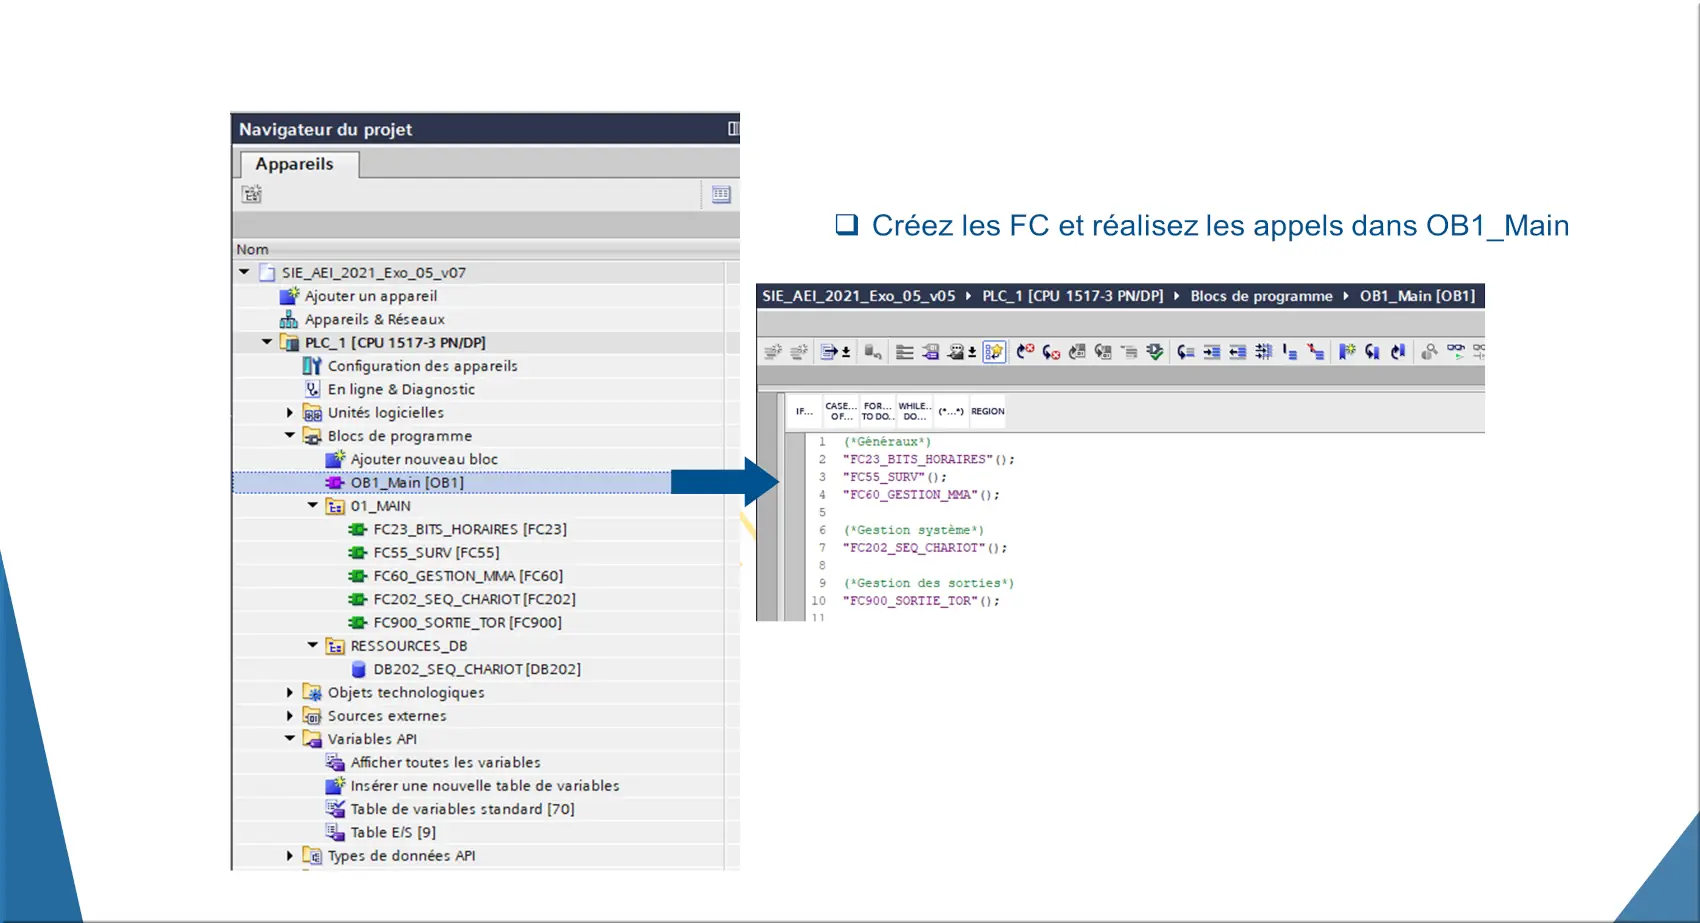This screenshot has width=1700, height=923.
Task: Open Table E/S [9]
Action: pyautogui.click(x=393, y=832)
